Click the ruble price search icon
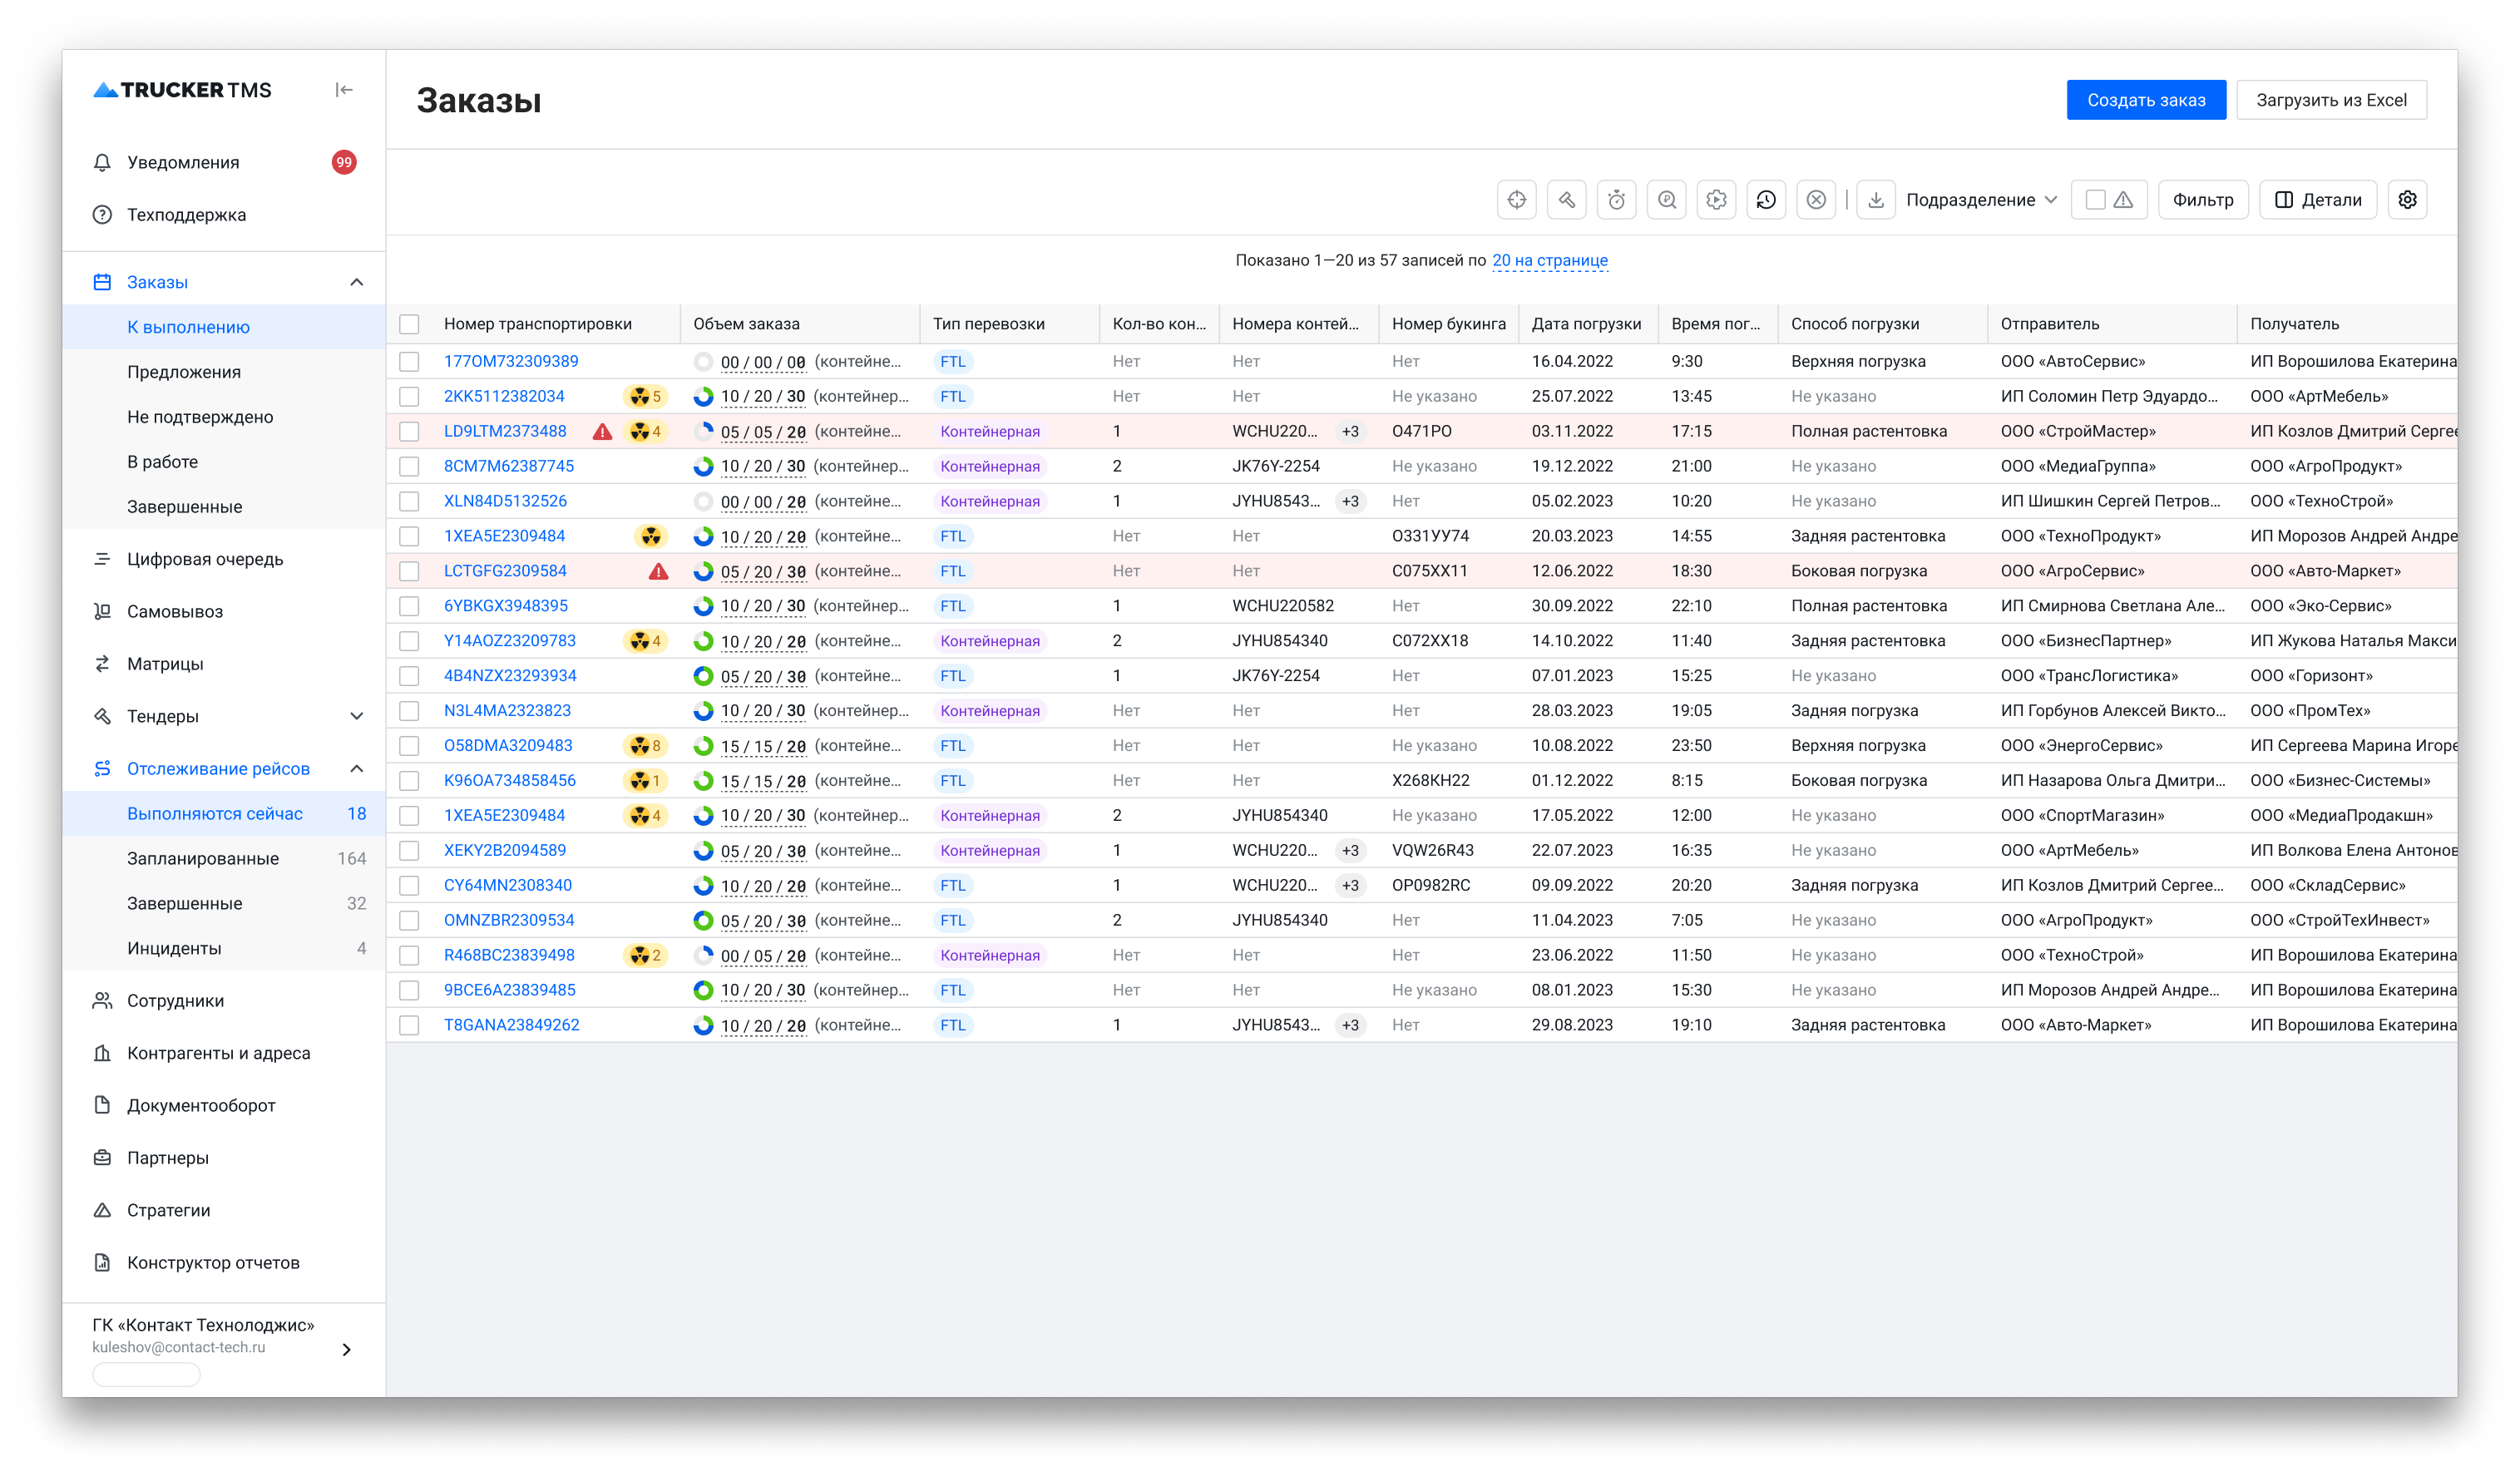This screenshot has width=2520, height=1472. click(1666, 200)
